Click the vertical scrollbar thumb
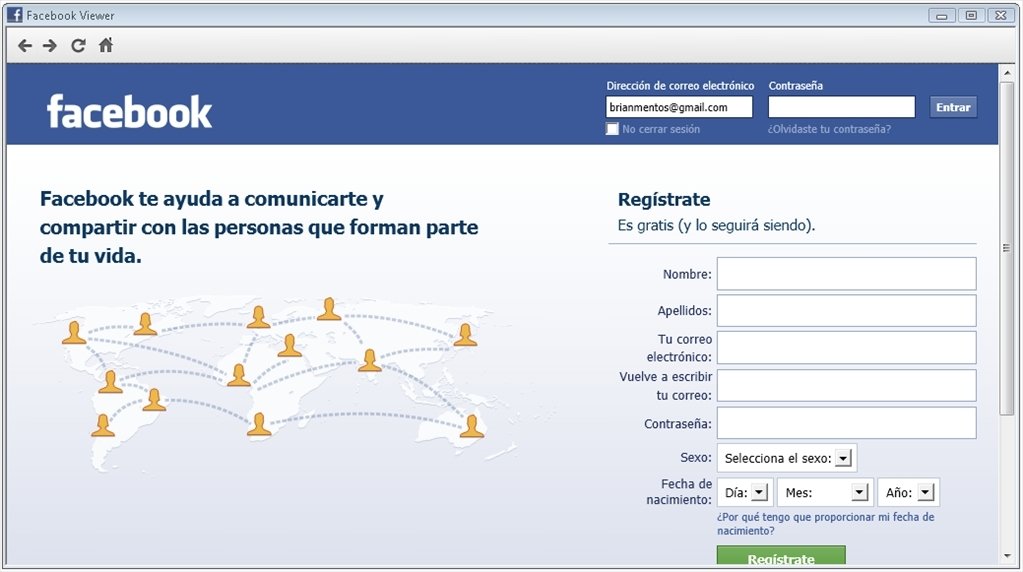 [x=1007, y=248]
